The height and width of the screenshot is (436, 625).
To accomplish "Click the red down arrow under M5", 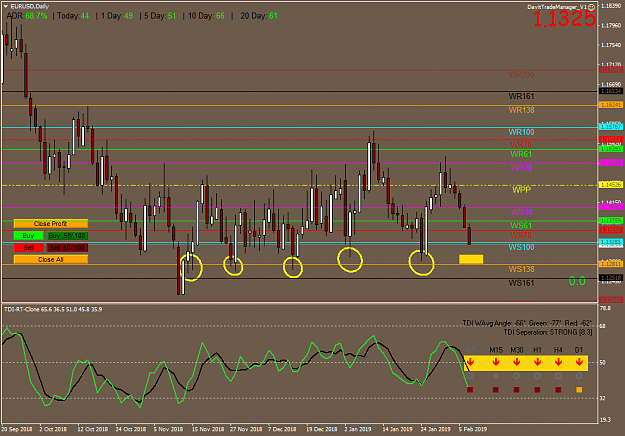I will (470, 362).
